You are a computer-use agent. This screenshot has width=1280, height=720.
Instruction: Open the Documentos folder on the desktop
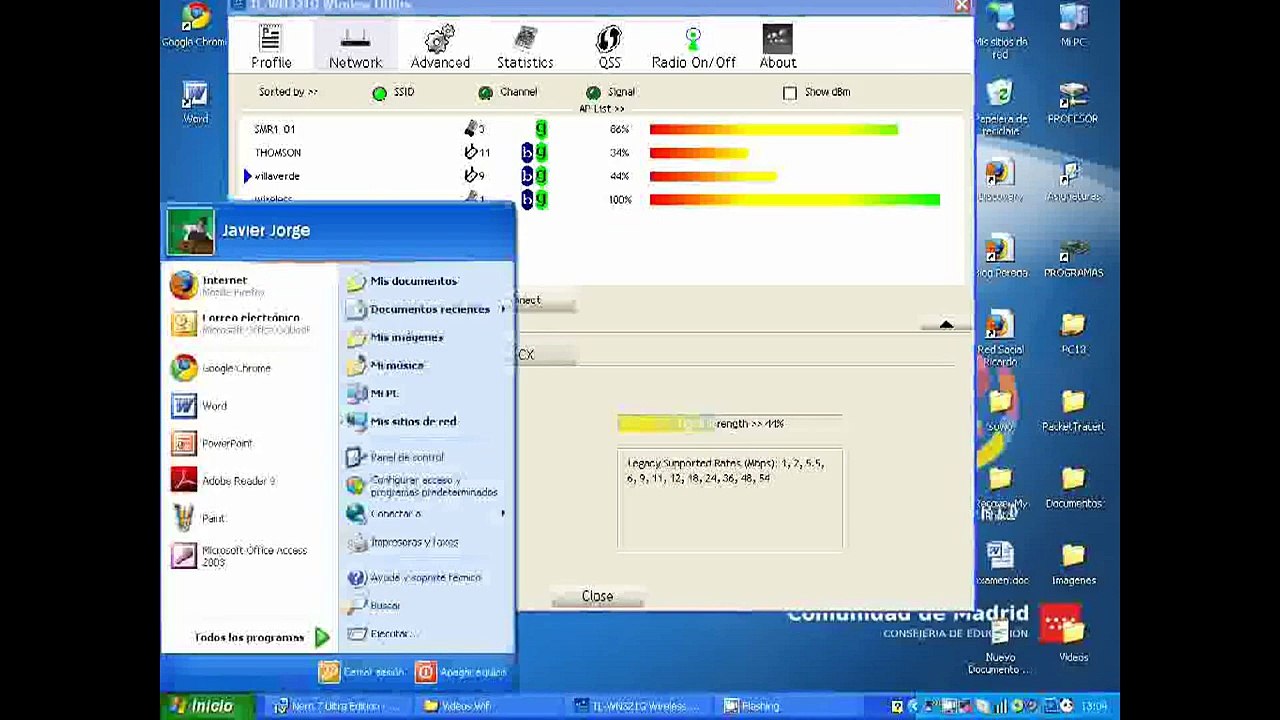1073,488
